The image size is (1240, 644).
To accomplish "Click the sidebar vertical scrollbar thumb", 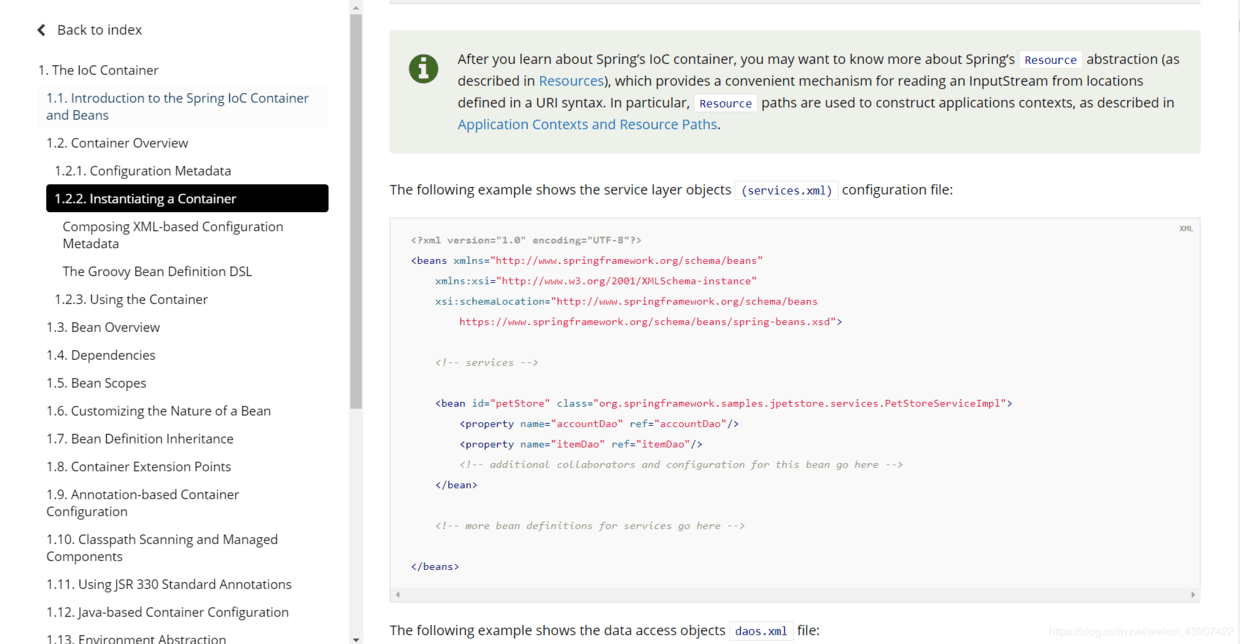I will click(x=356, y=212).
